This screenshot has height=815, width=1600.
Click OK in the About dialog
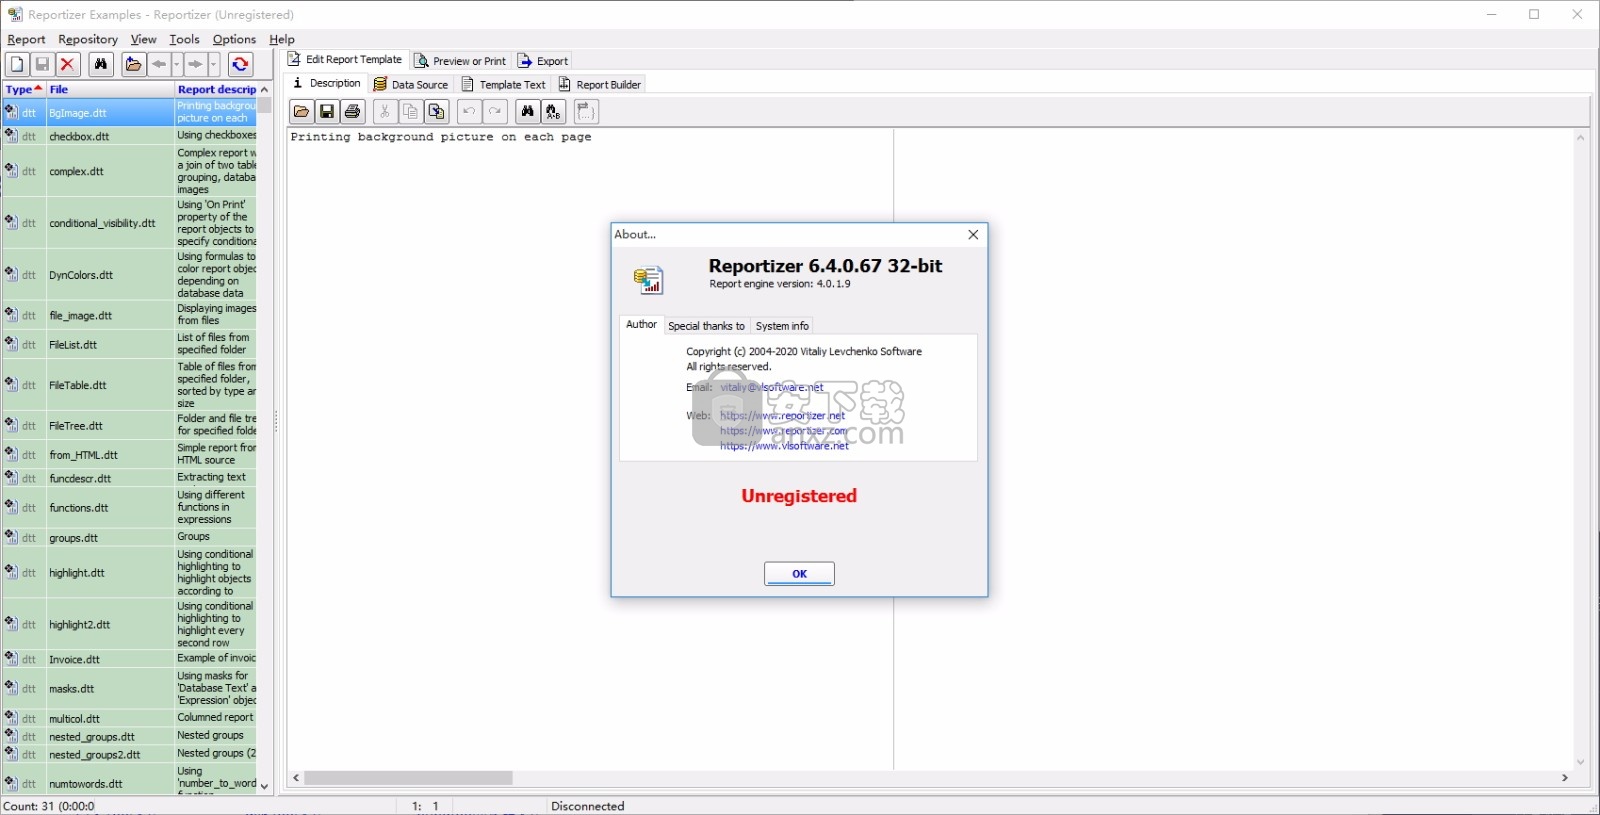tap(799, 574)
